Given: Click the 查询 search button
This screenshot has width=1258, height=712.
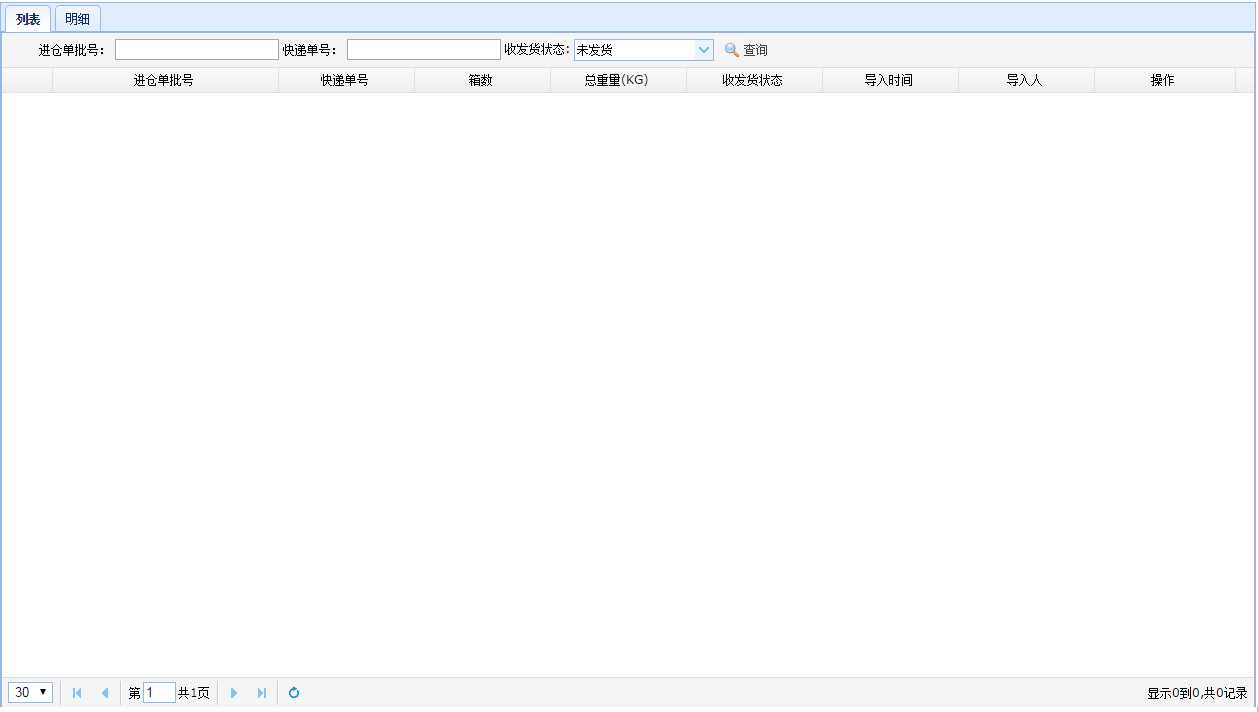Looking at the screenshot, I should 746,50.
